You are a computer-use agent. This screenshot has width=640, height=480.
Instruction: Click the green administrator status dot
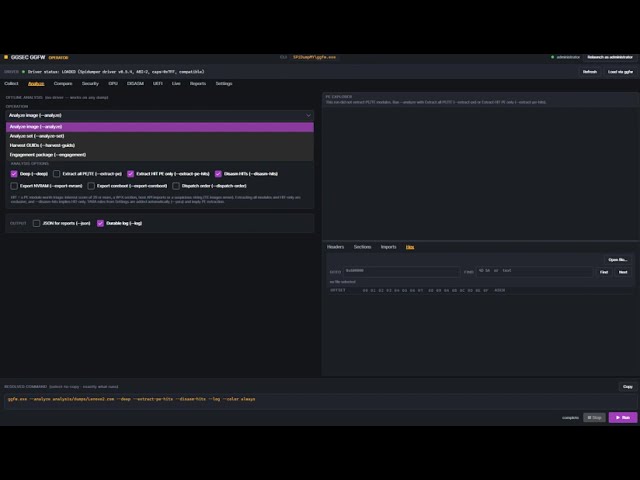[x=553, y=57]
